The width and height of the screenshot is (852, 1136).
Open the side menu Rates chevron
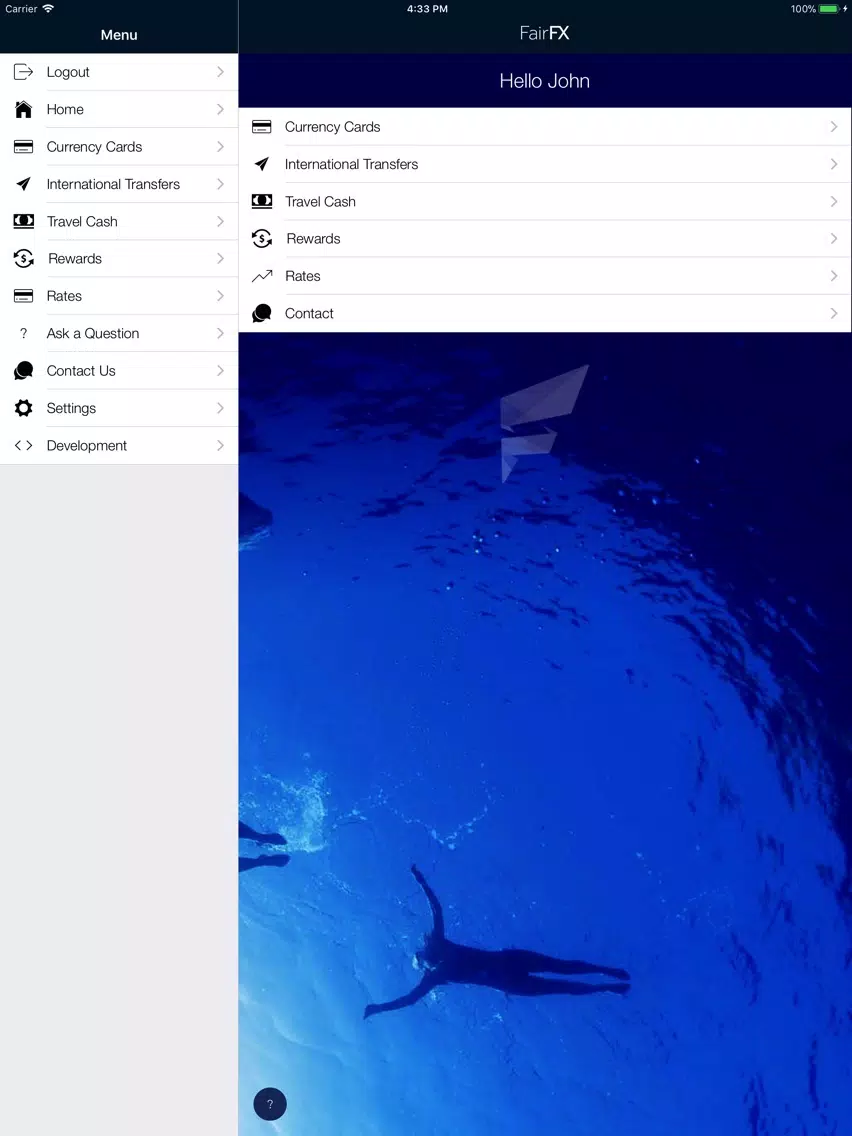pyautogui.click(x=220, y=296)
